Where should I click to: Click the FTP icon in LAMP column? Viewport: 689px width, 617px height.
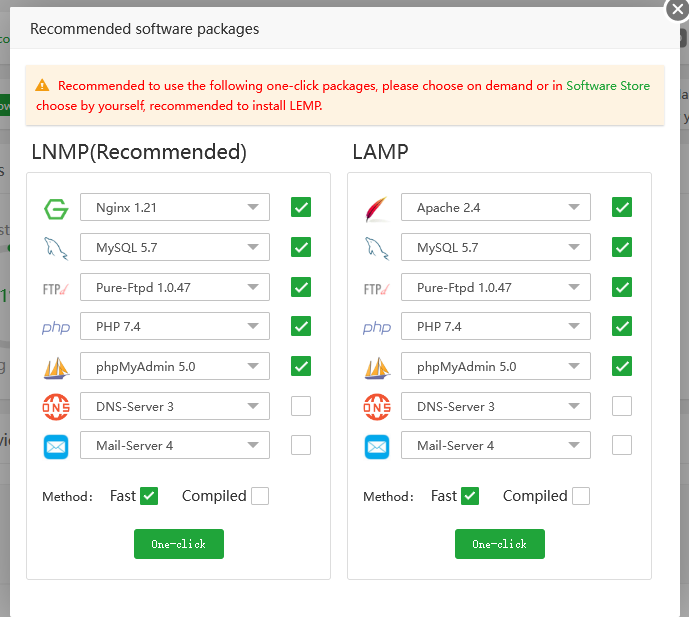point(377,288)
